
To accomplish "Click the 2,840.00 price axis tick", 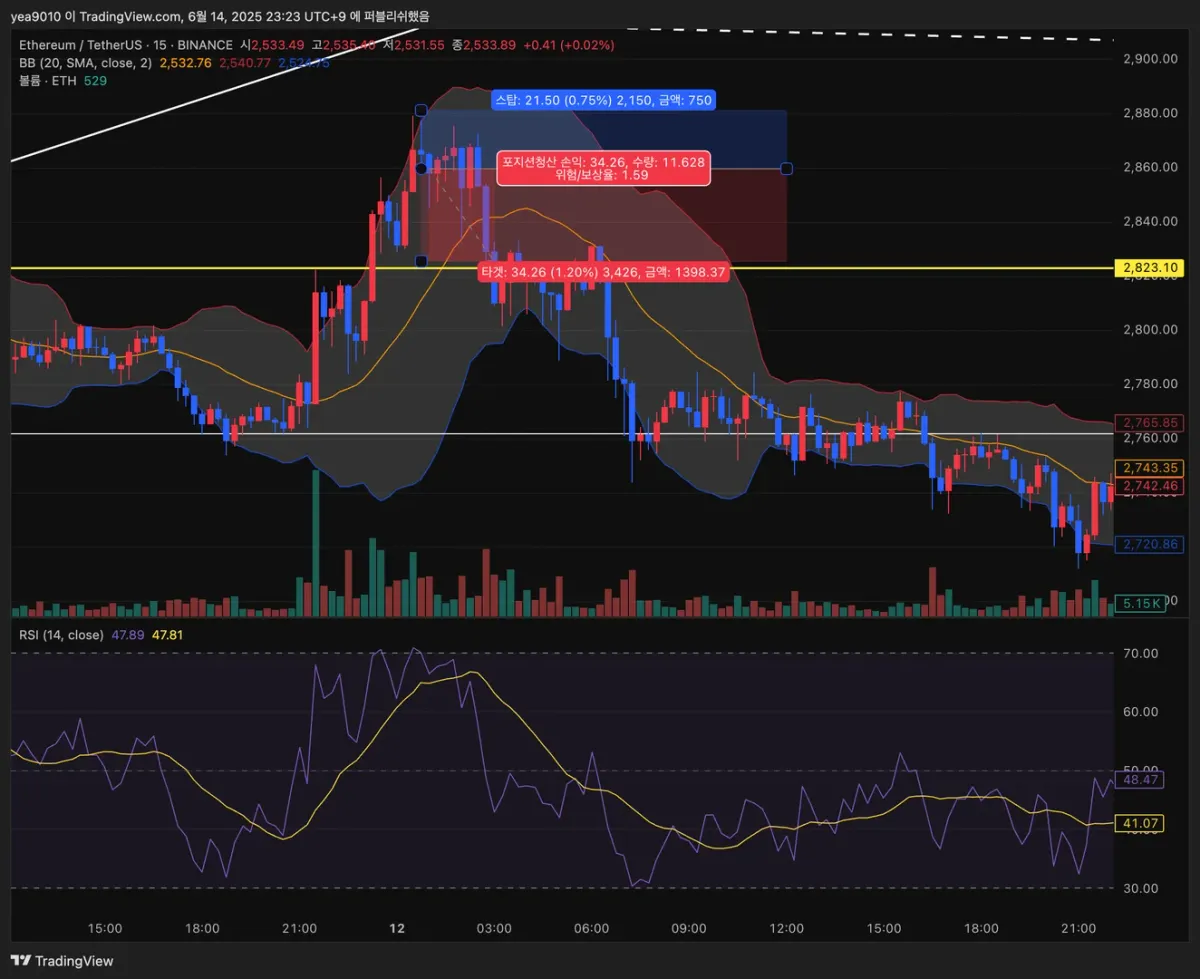I will (x=1148, y=221).
